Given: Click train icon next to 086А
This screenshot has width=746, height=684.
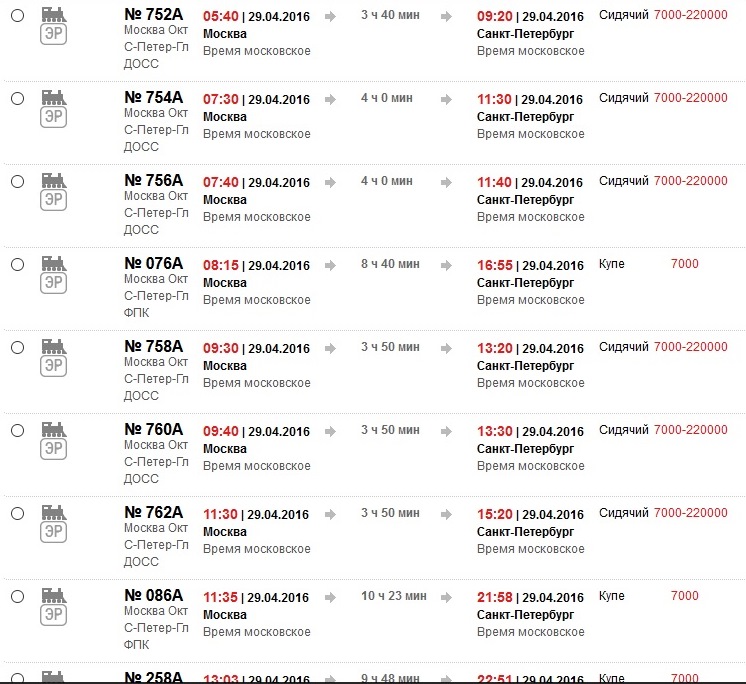Looking at the screenshot, I should [53, 595].
